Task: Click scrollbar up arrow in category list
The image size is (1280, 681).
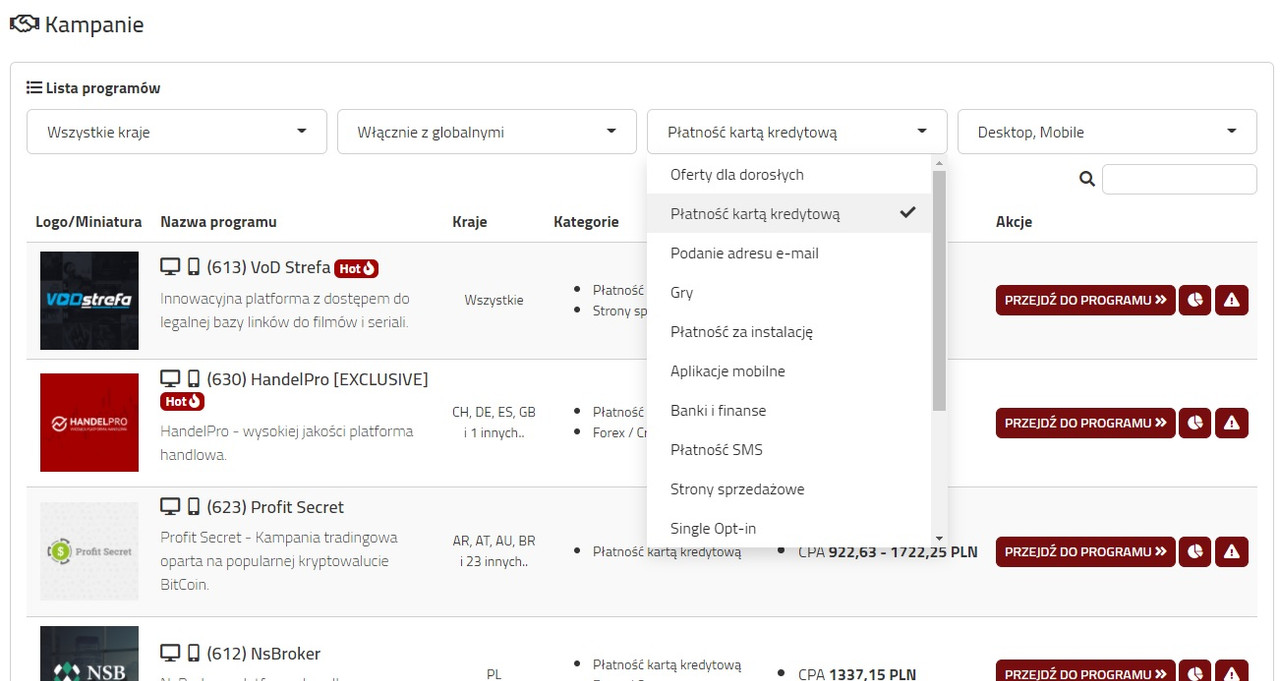Action: click(939, 163)
